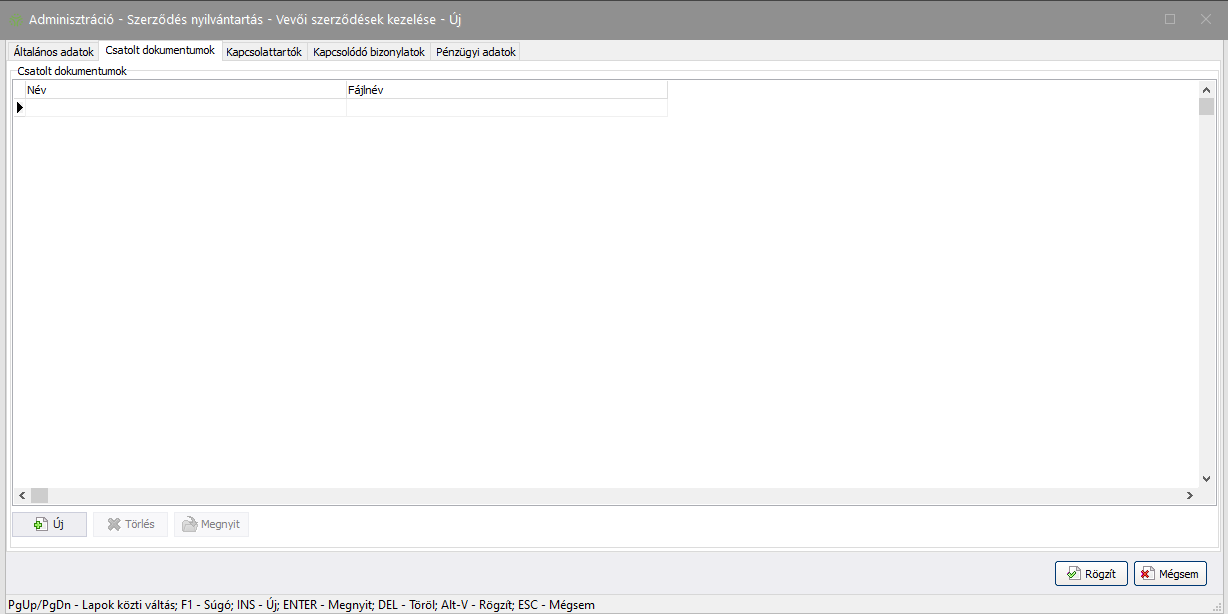The image size is (1228, 614).
Task: Go to the Kapcsolódó bizonylatok tab
Action: pyautogui.click(x=369, y=52)
